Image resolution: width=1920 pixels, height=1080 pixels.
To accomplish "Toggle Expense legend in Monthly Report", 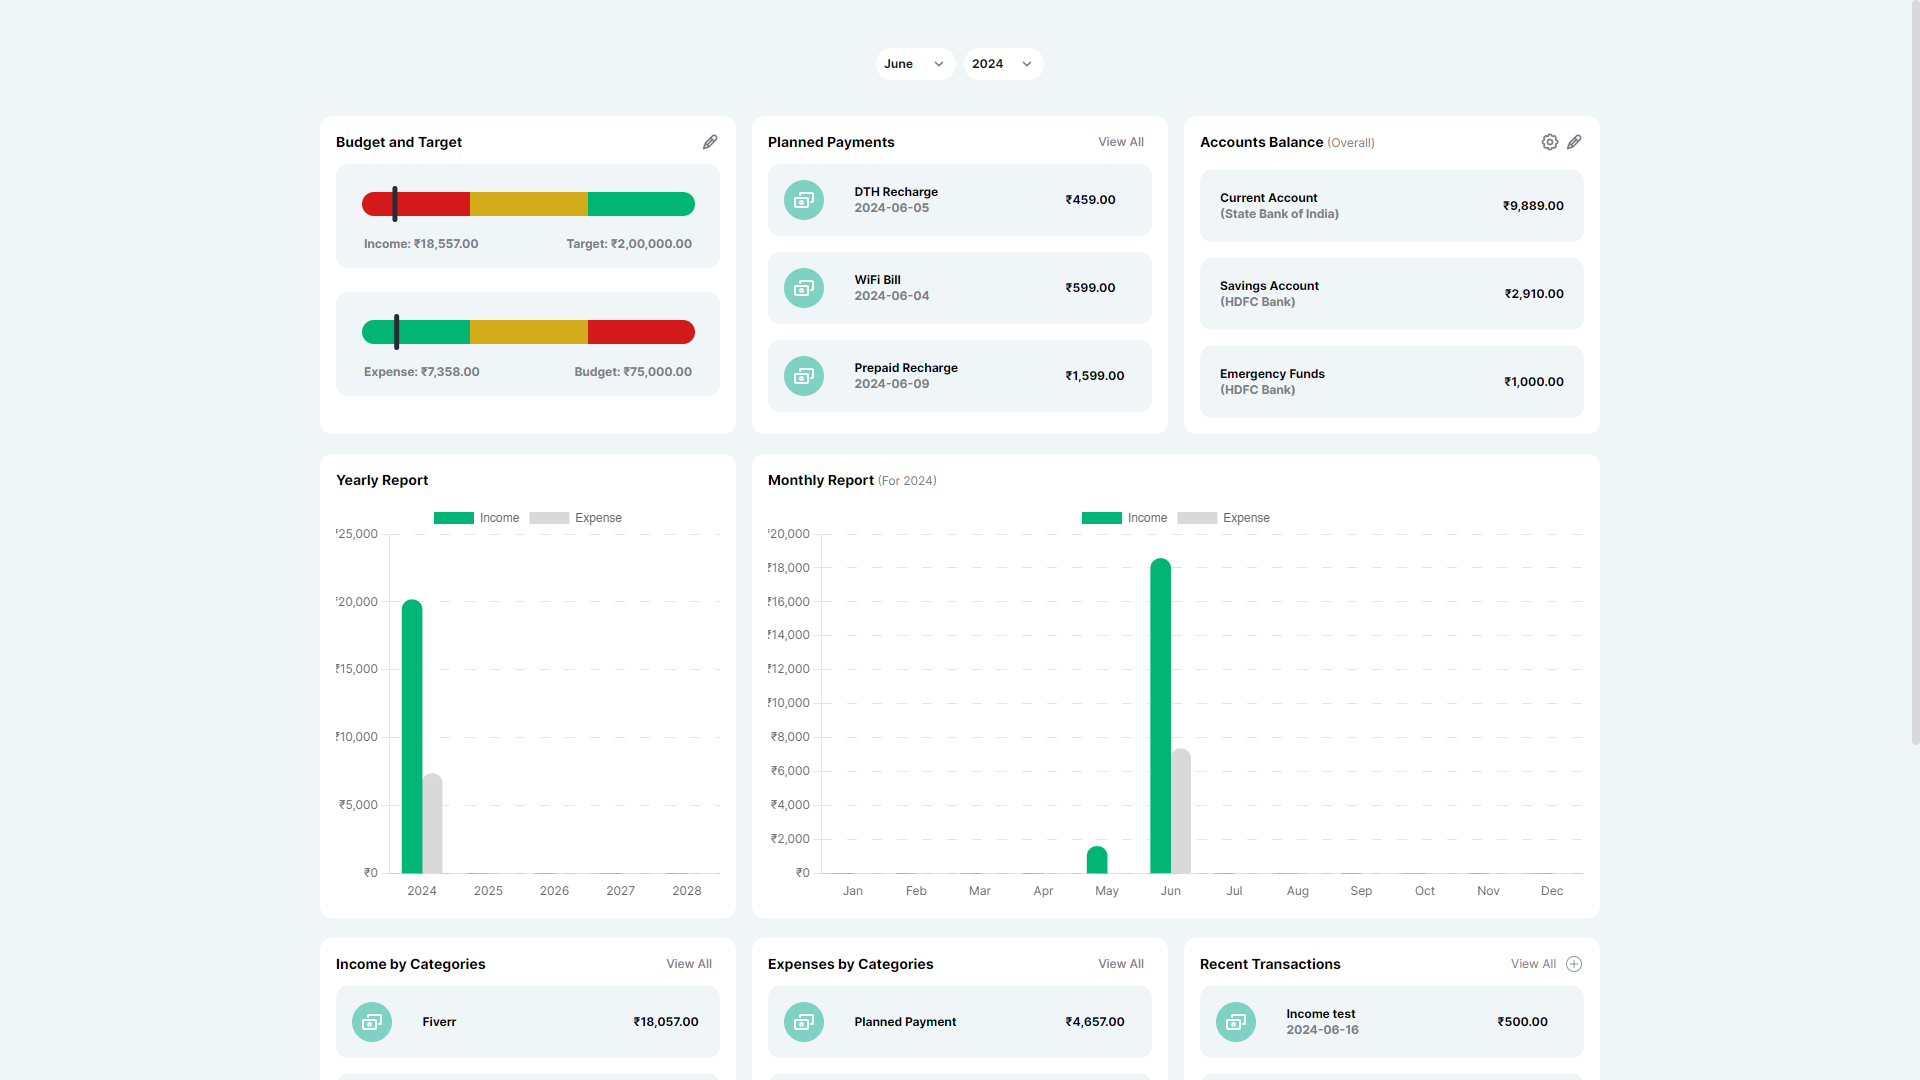I will coord(1224,518).
